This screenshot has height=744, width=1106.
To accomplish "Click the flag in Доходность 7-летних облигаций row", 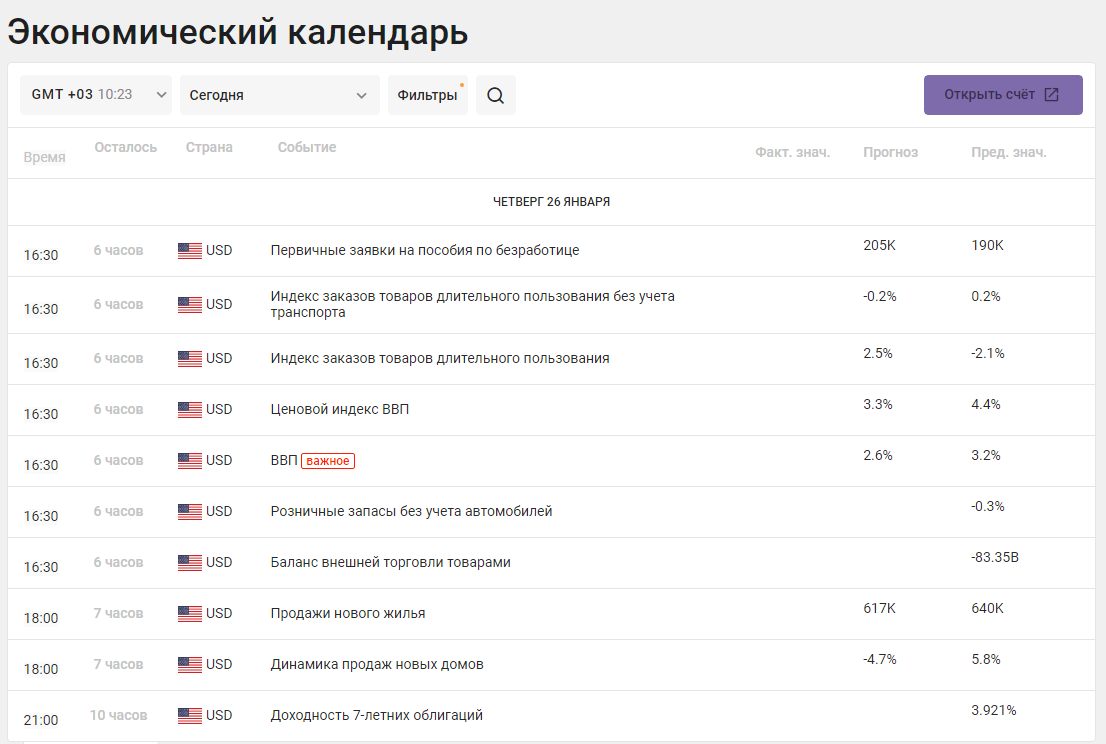I will pyautogui.click(x=190, y=715).
